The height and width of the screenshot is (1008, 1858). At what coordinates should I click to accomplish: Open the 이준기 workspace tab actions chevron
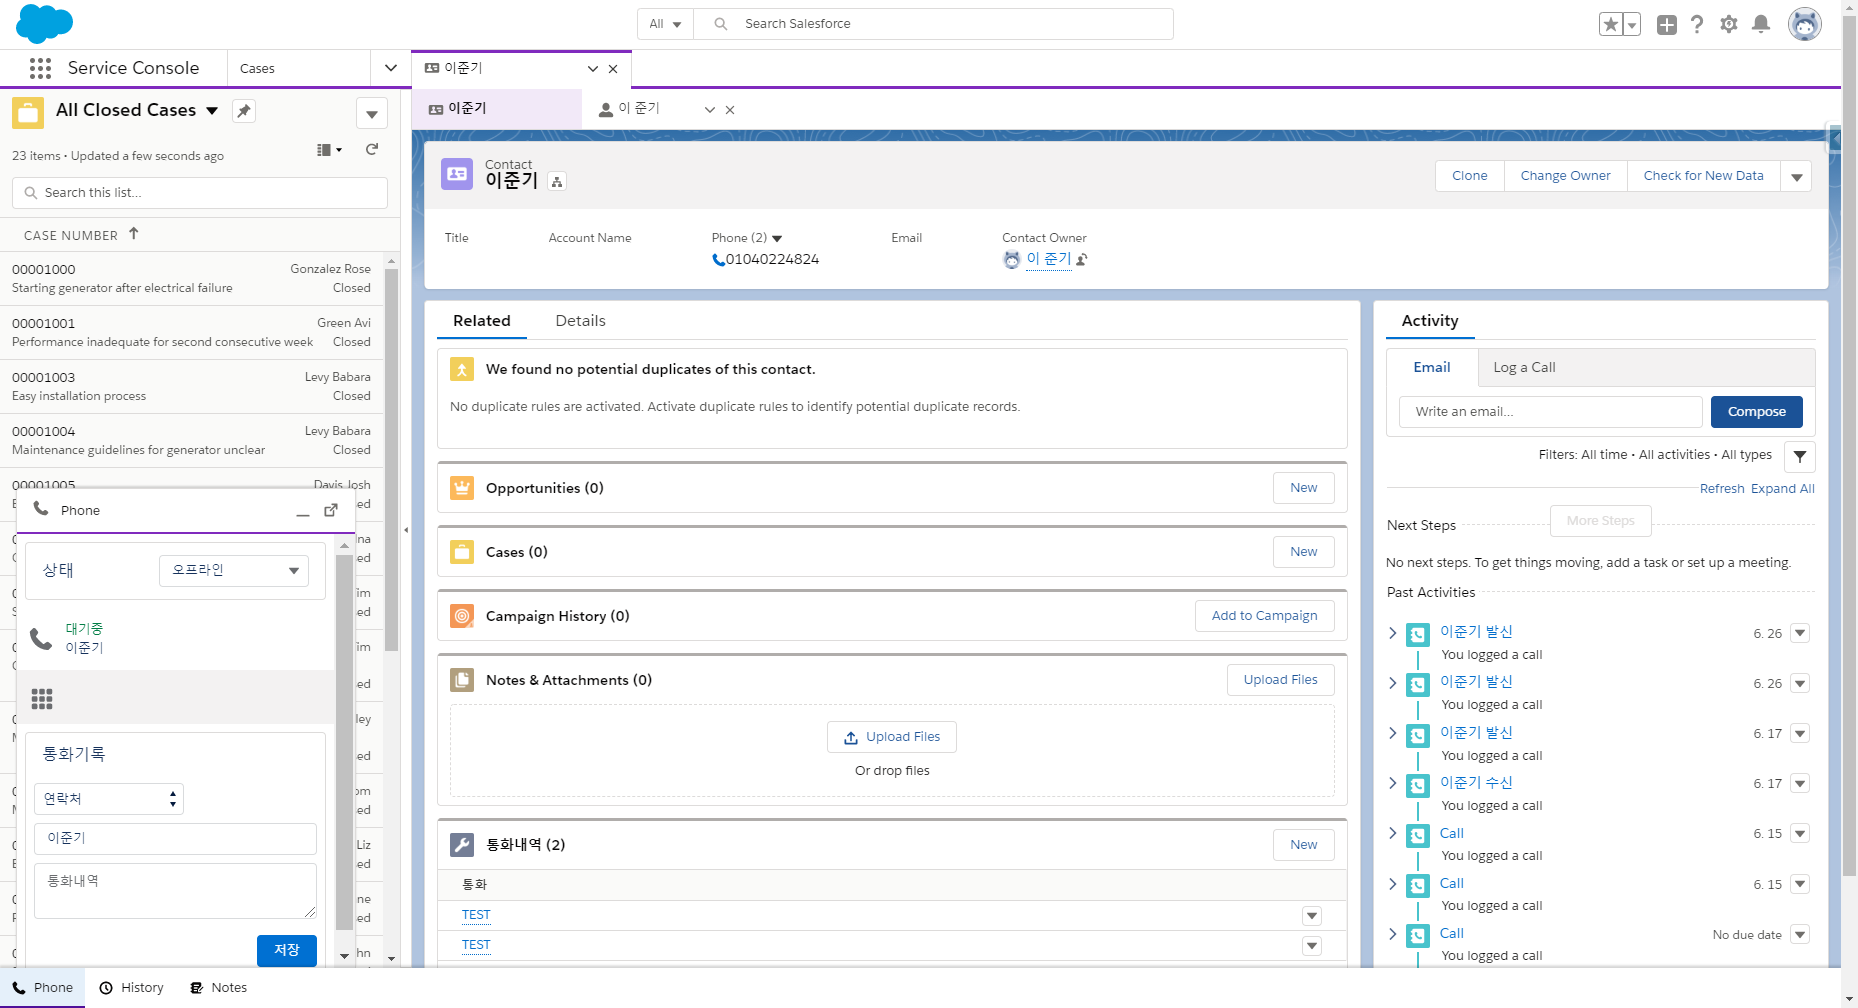point(593,69)
